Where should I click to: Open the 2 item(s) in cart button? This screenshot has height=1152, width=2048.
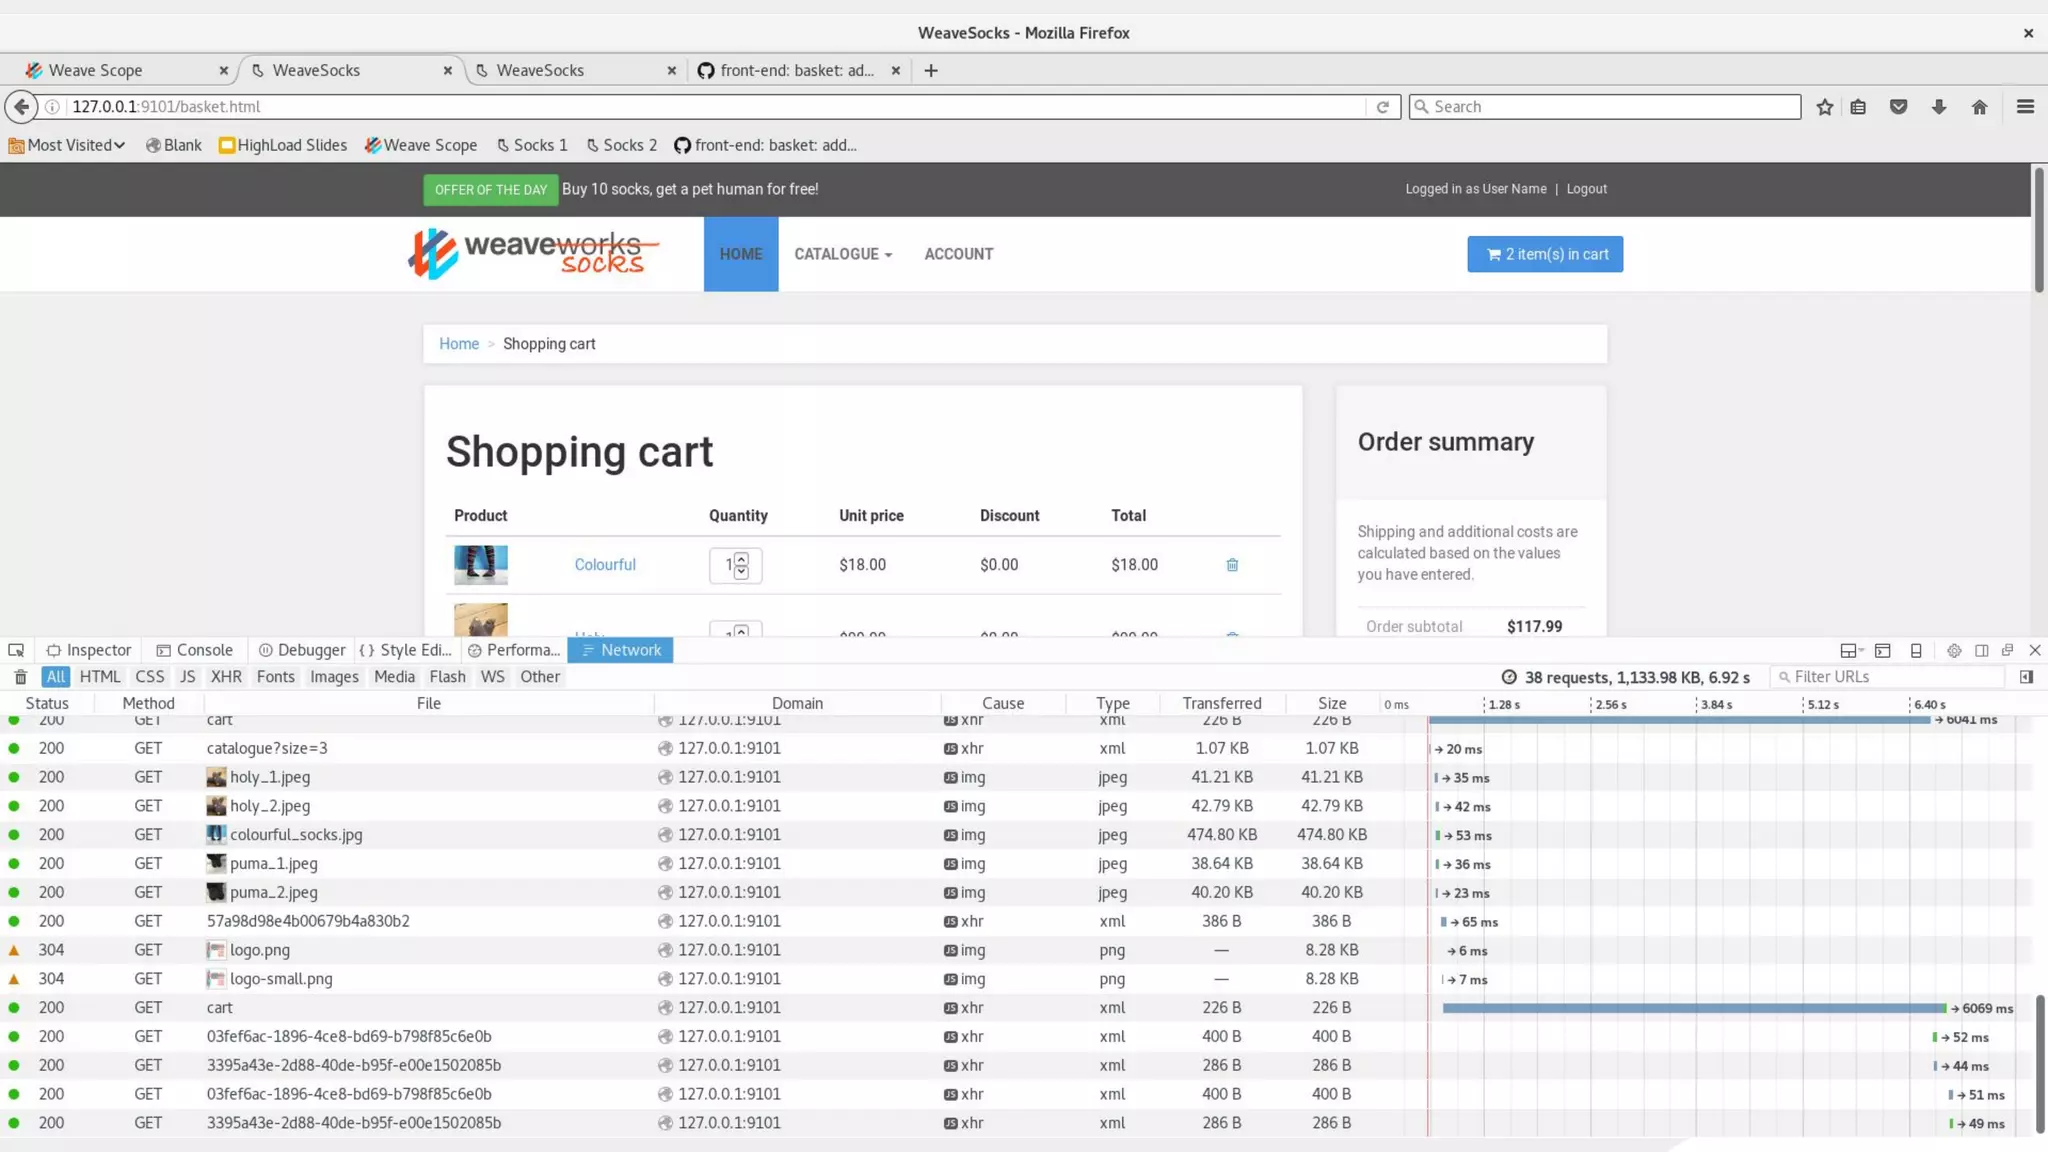tap(1545, 254)
